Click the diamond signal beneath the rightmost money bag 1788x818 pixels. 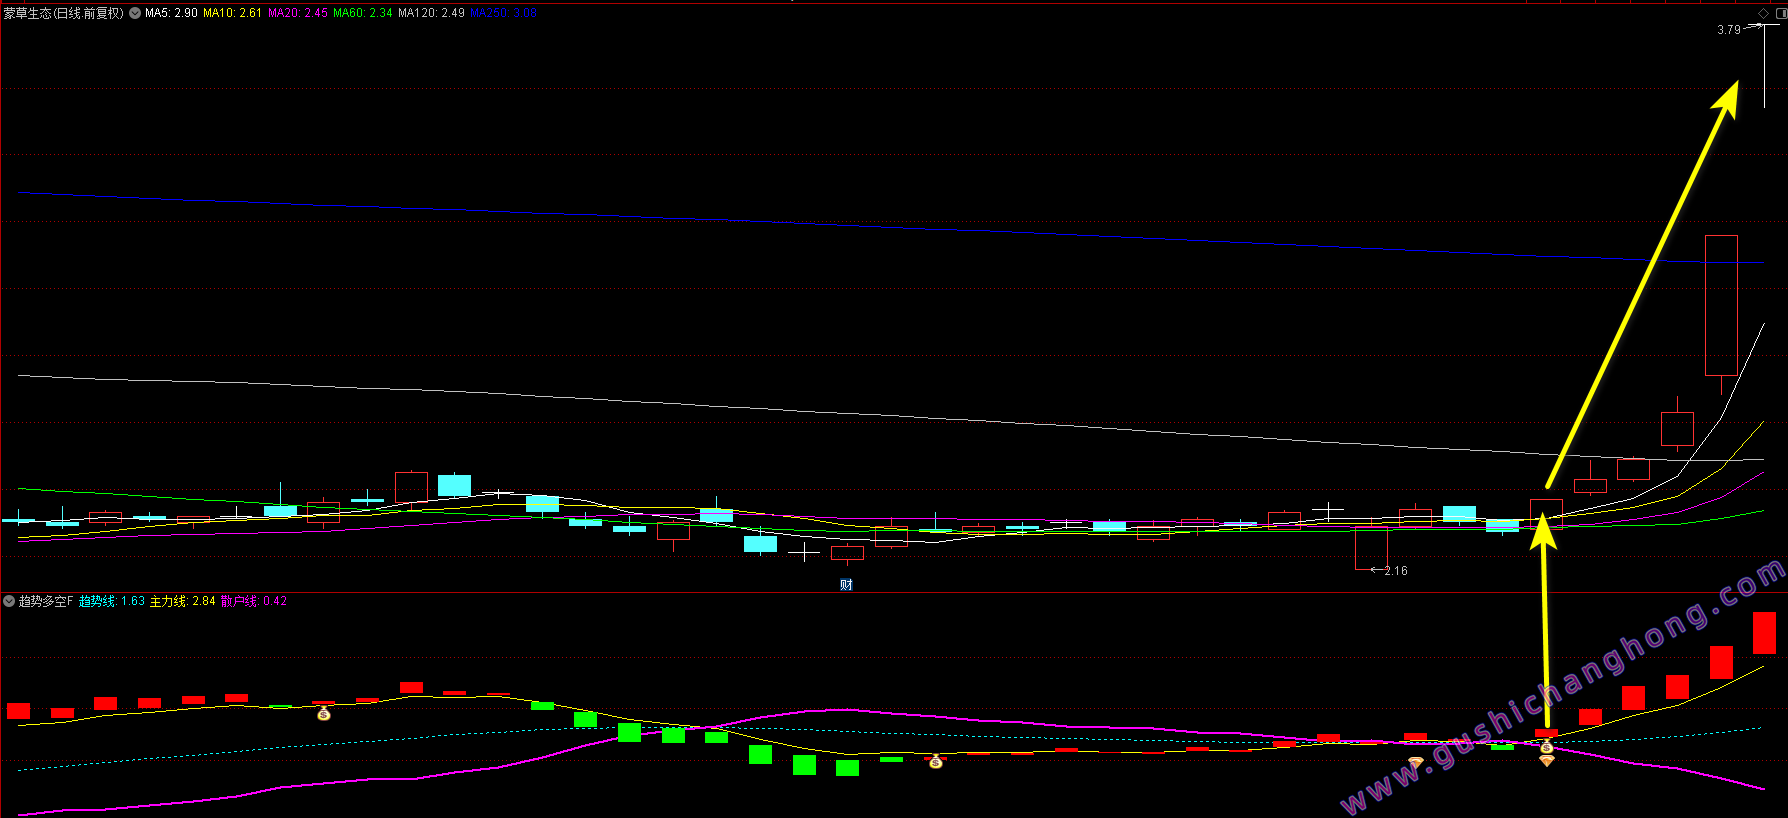click(1546, 761)
